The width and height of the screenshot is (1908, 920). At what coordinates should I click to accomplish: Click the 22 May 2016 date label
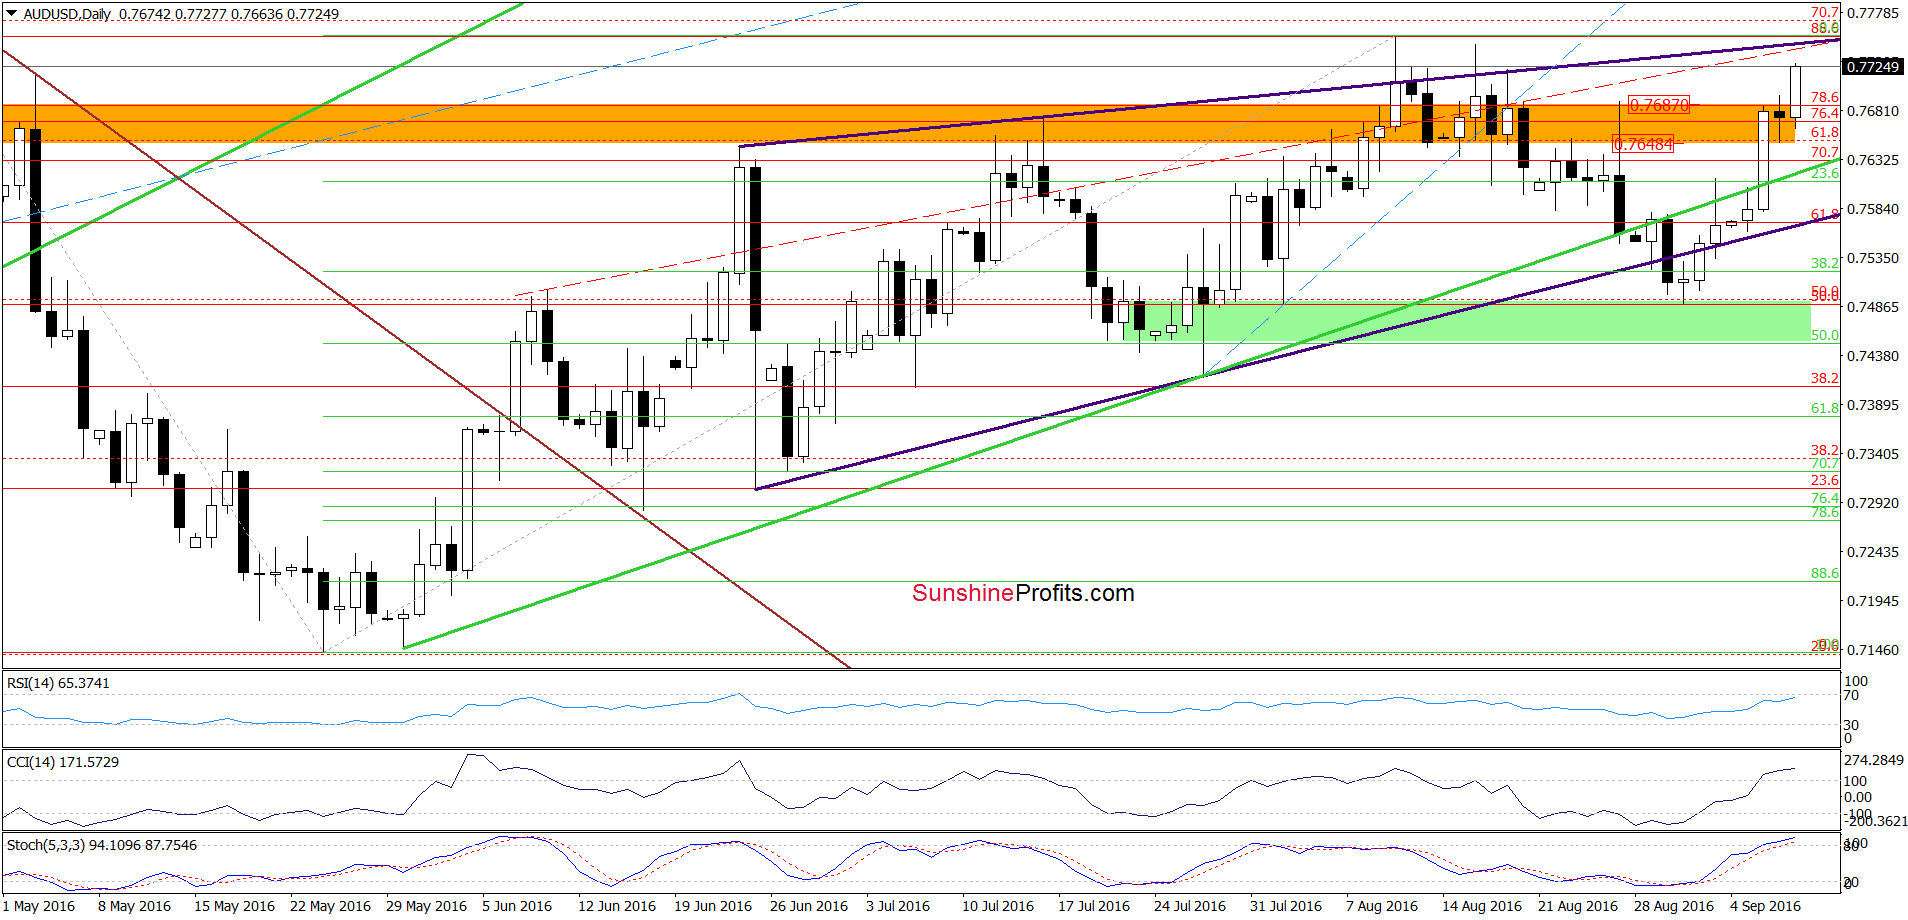click(330, 906)
